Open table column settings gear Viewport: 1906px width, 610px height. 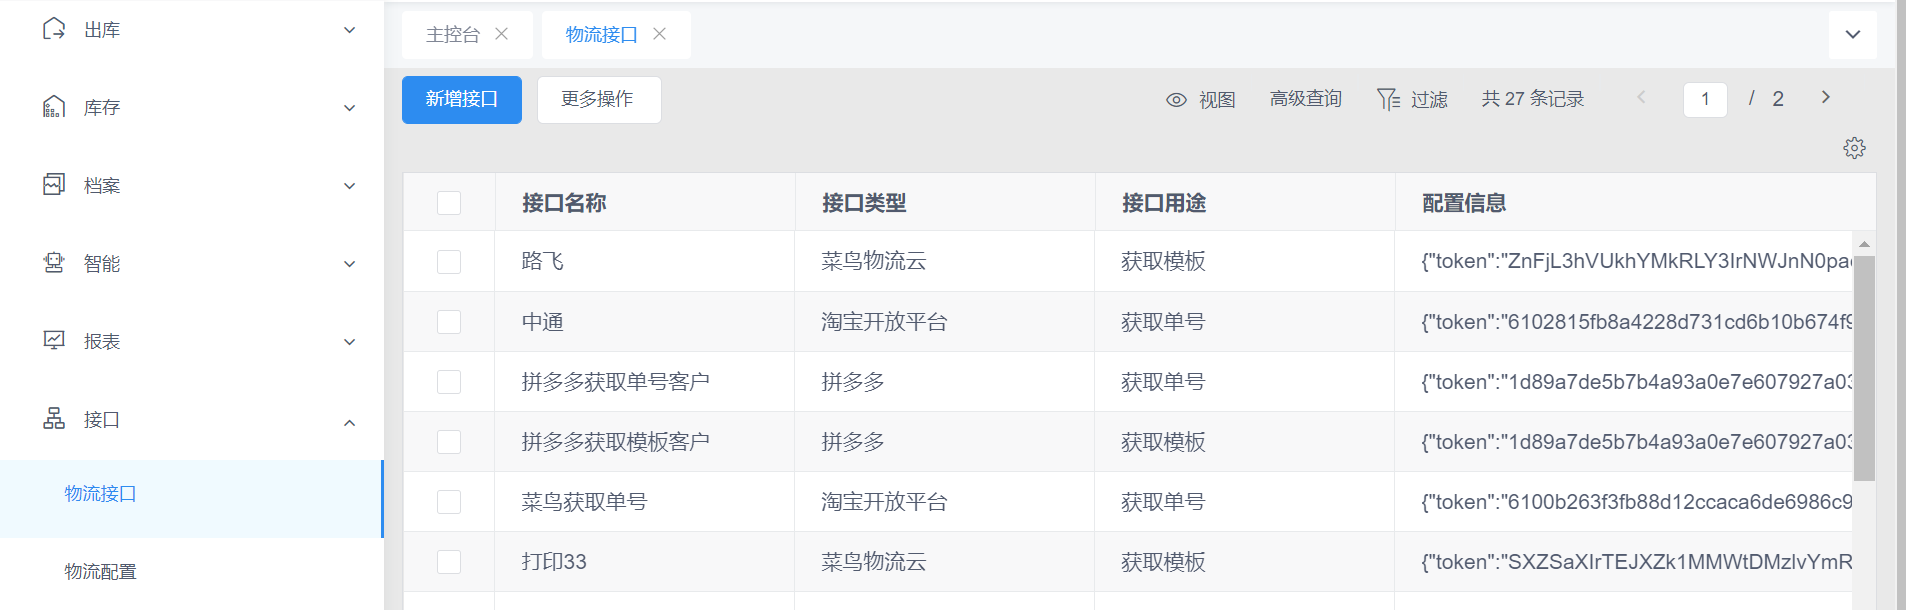click(x=1854, y=148)
